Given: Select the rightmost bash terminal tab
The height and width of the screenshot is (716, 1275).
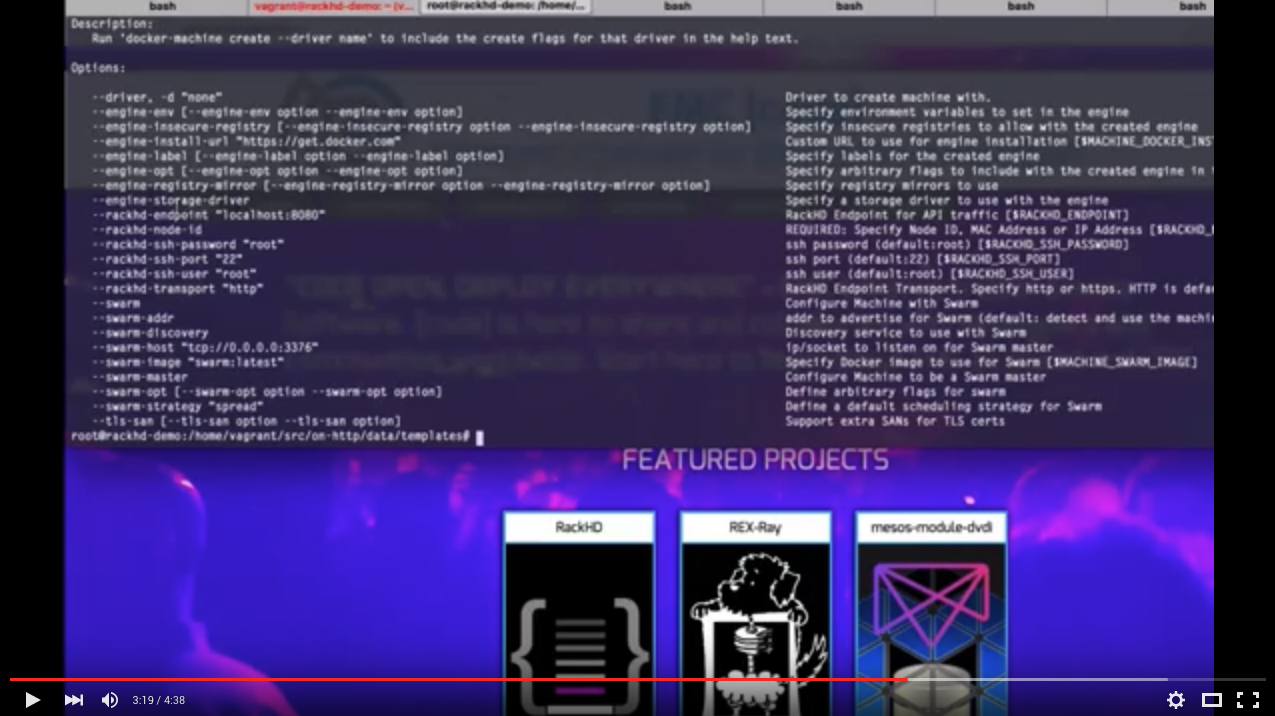Looking at the screenshot, I should click(x=1192, y=5).
